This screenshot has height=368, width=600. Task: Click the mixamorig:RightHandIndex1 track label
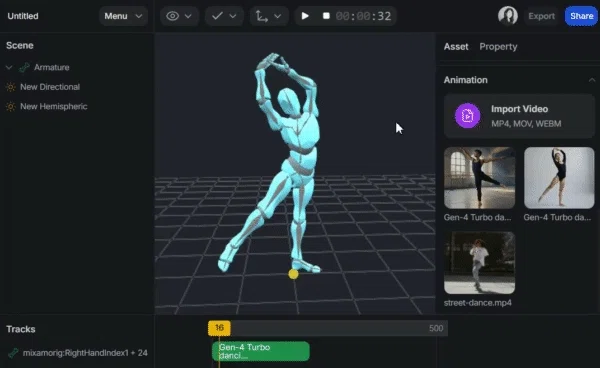click(85, 353)
